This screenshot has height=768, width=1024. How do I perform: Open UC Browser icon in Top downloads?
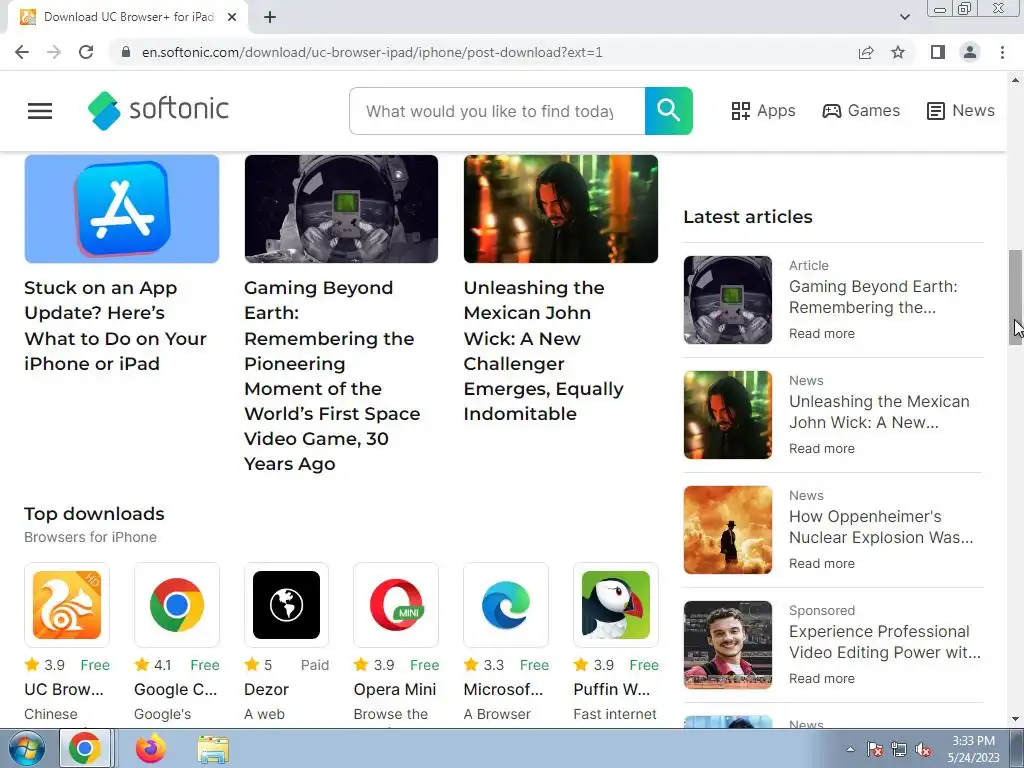click(x=67, y=605)
